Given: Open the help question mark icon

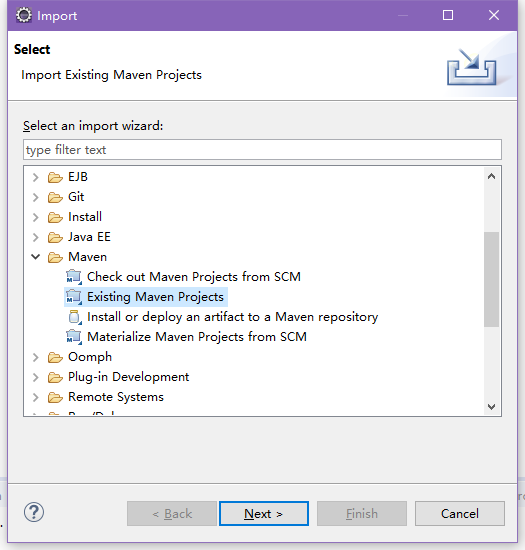Looking at the screenshot, I should point(34,512).
